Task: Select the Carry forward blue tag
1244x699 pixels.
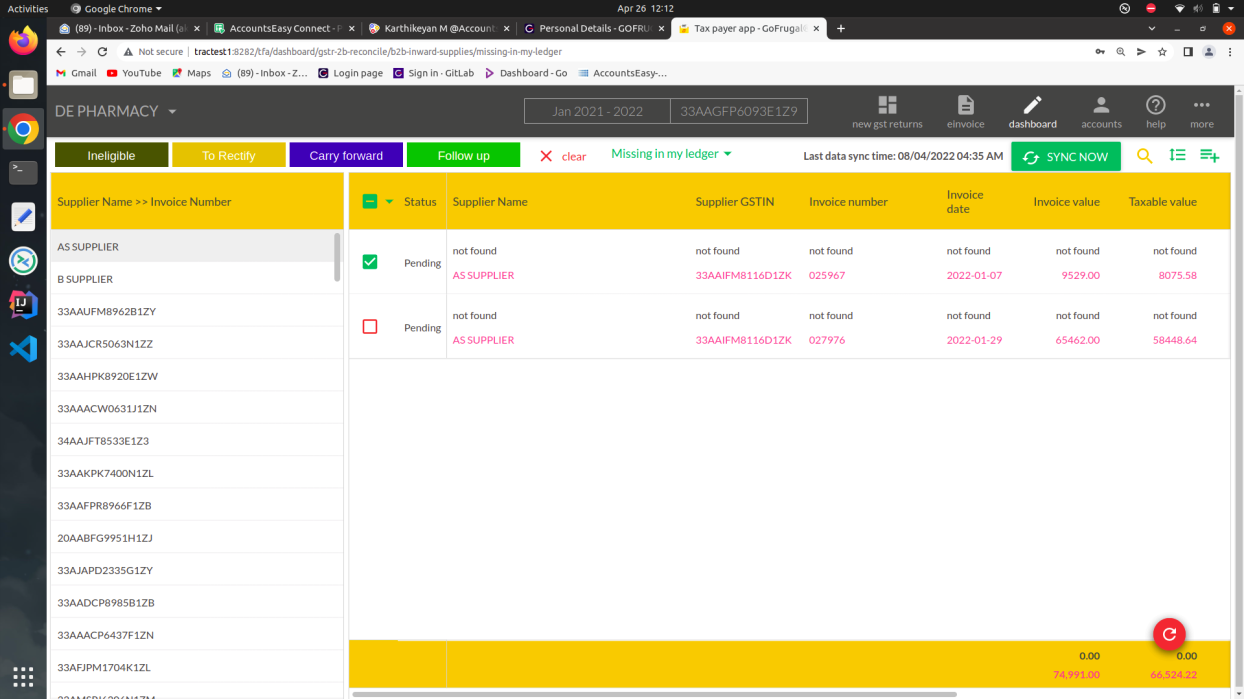Action: pyautogui.click(x=346, y=155)
